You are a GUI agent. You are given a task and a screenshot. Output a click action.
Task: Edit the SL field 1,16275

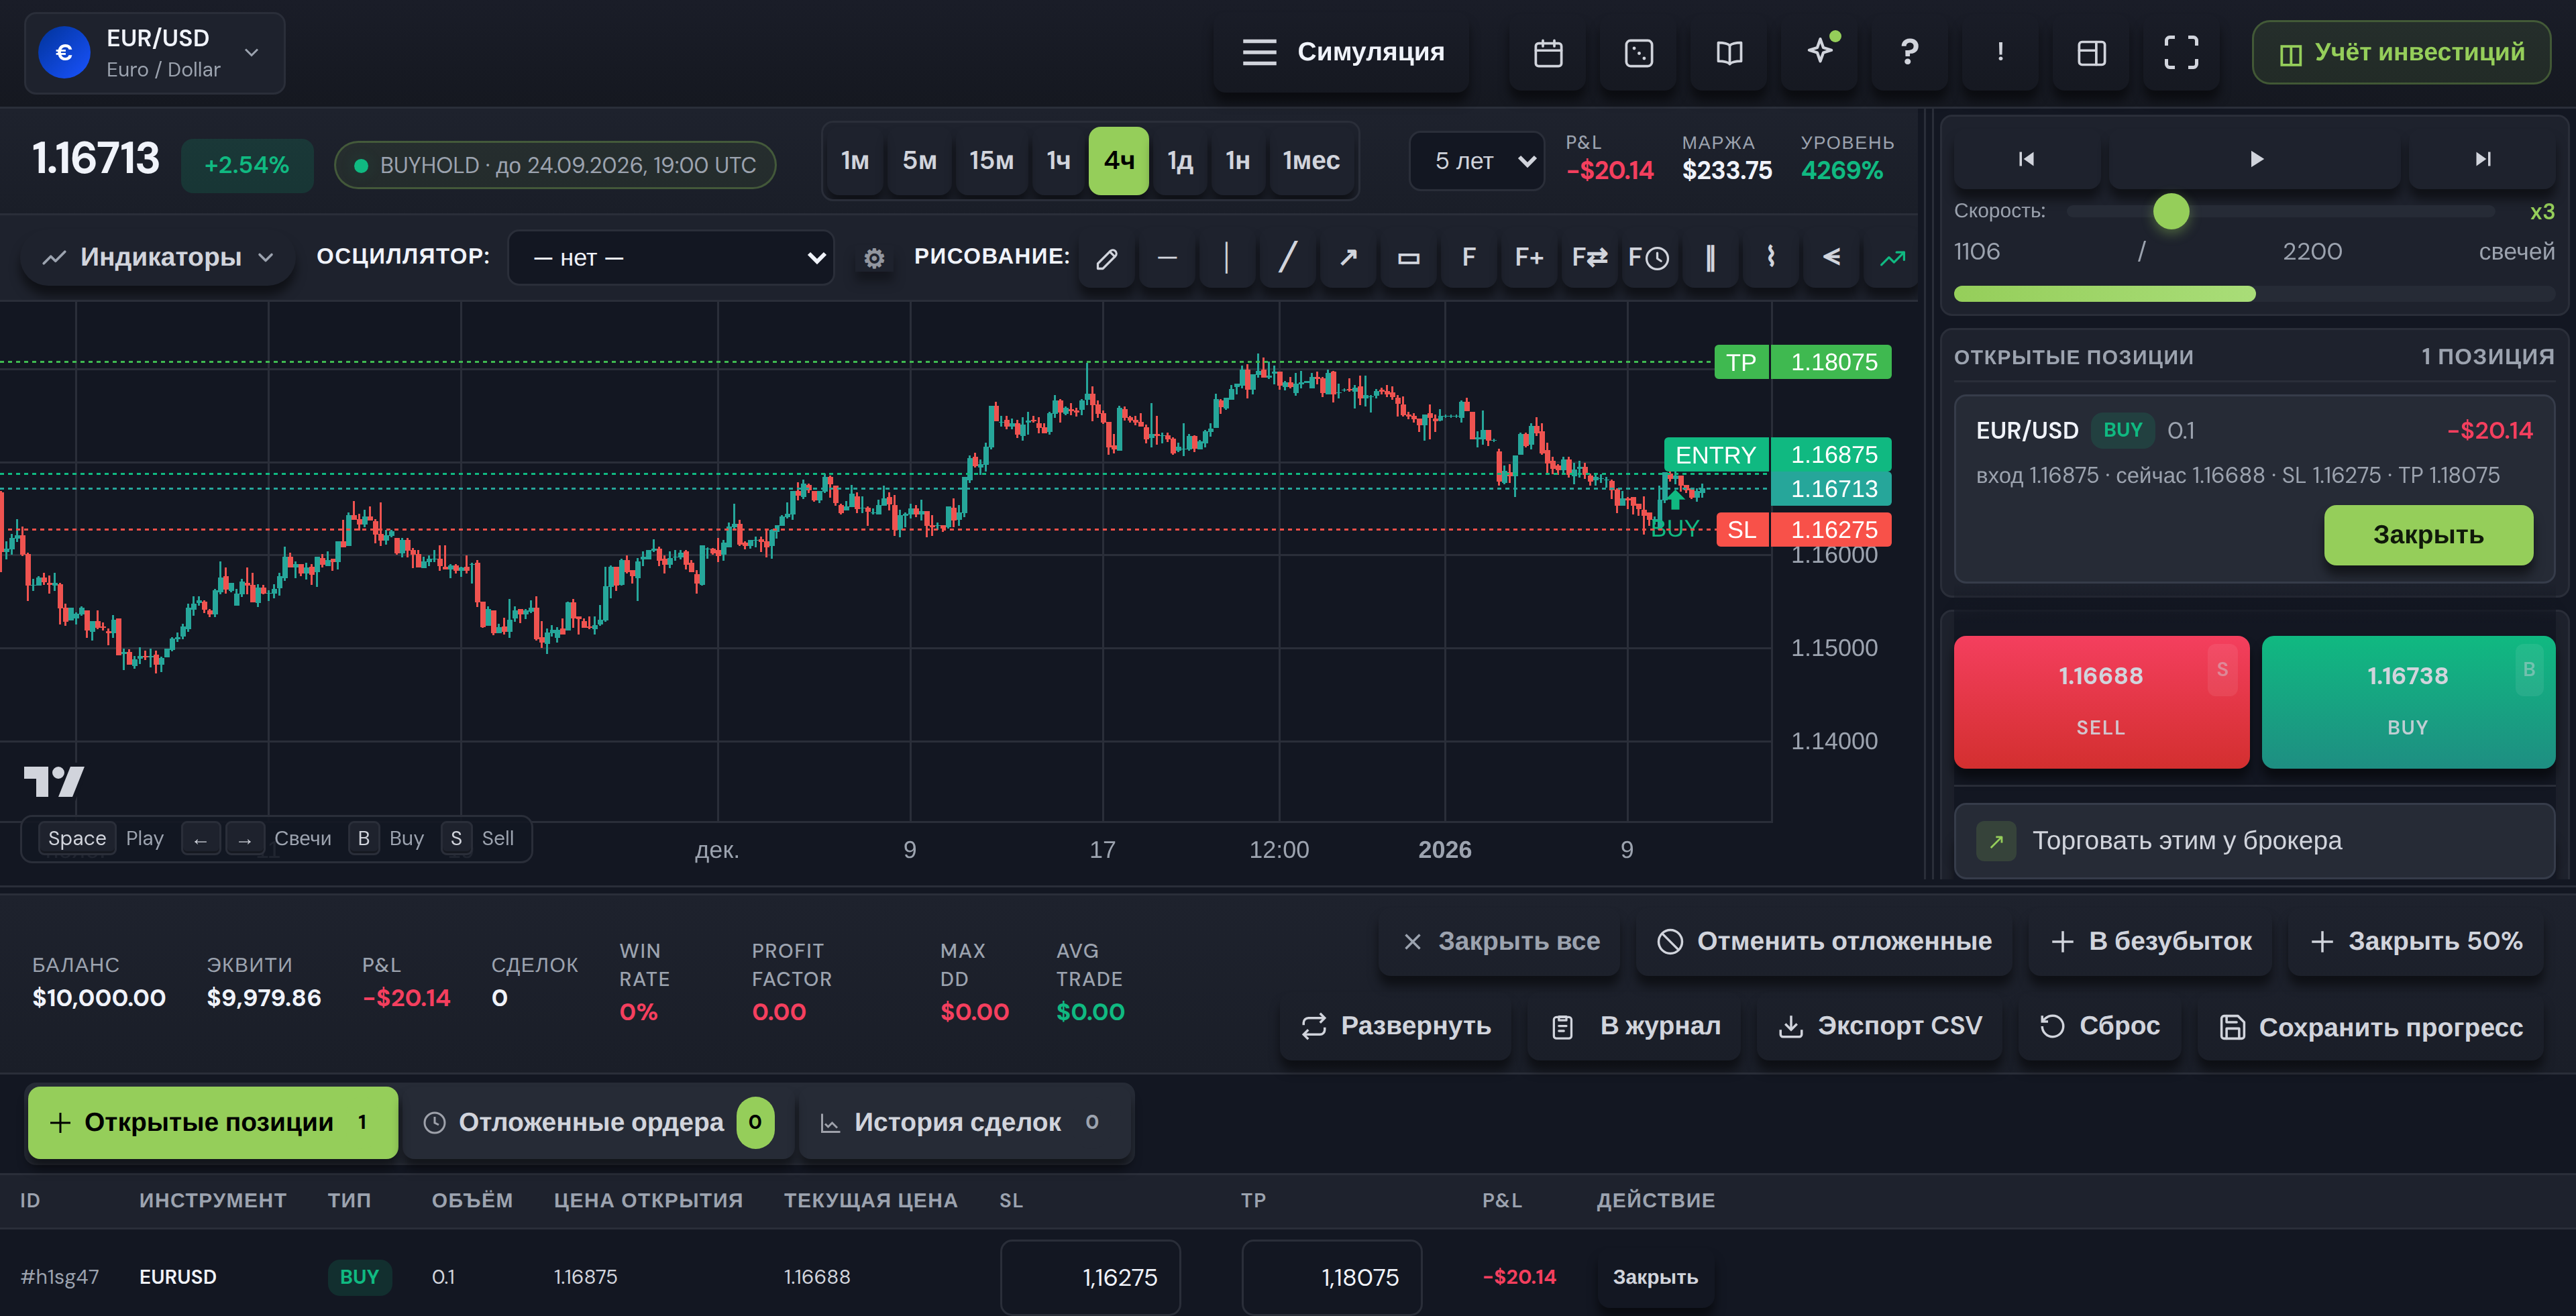point(1090,1277)
